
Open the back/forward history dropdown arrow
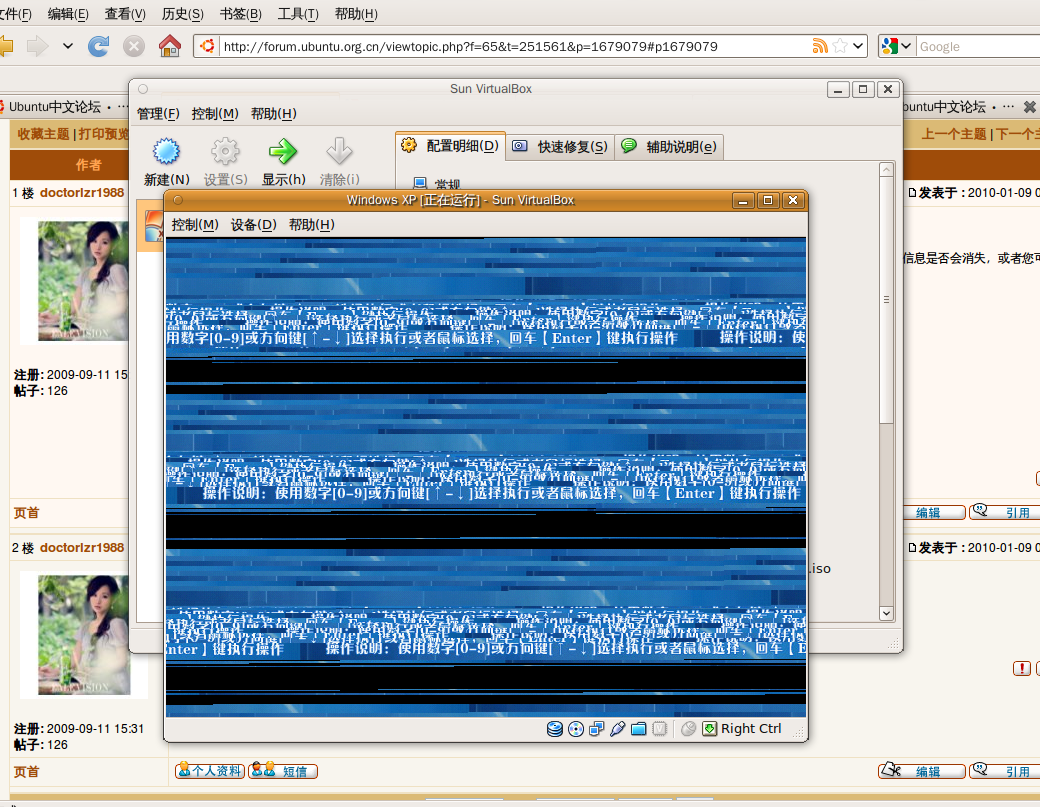click(x=68, y=46)
